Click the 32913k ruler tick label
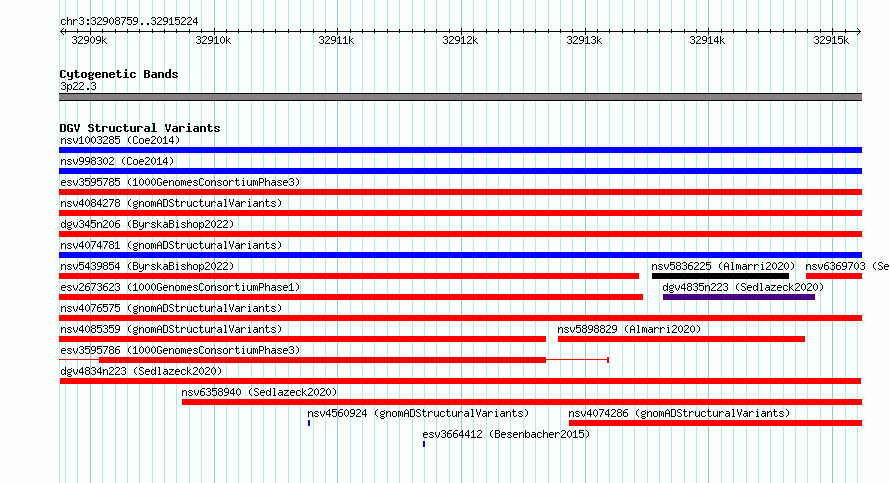This screenshot has width=890, height=483. pos(584,40)
